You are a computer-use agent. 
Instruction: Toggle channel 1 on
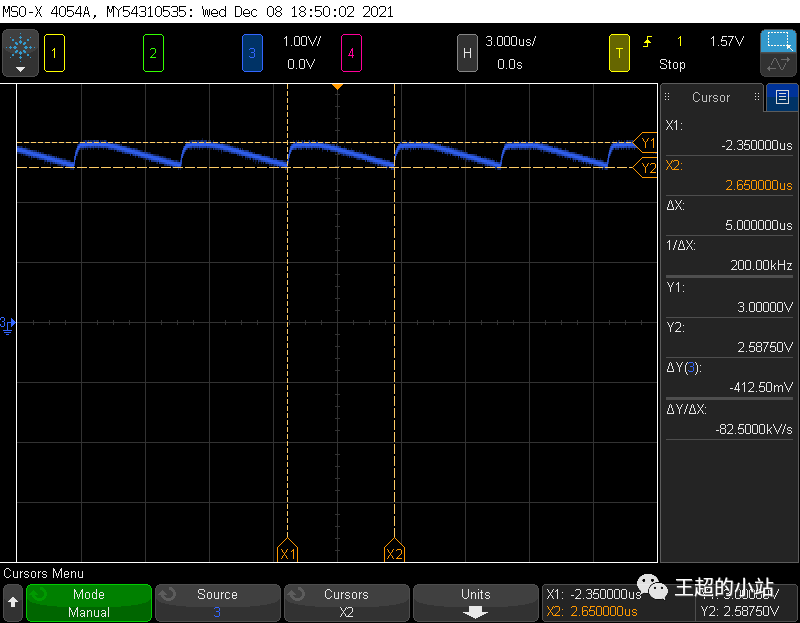pyautogui.click(x=54, y=53)
